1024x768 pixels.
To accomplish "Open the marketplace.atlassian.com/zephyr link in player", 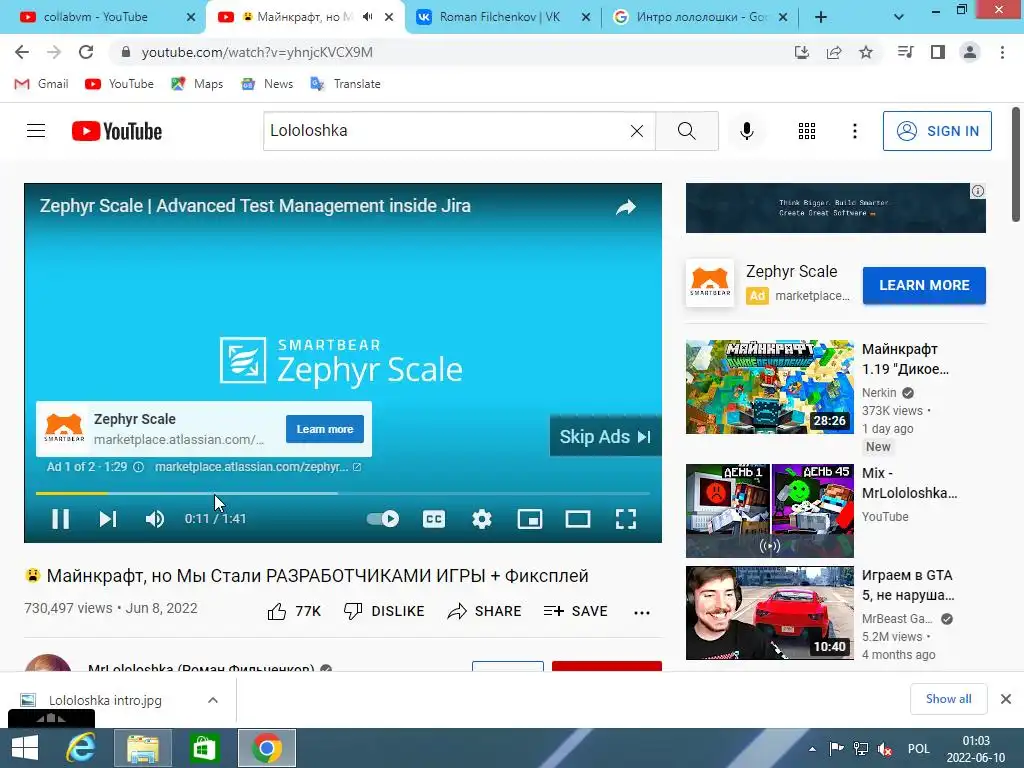I will [257, 467].
